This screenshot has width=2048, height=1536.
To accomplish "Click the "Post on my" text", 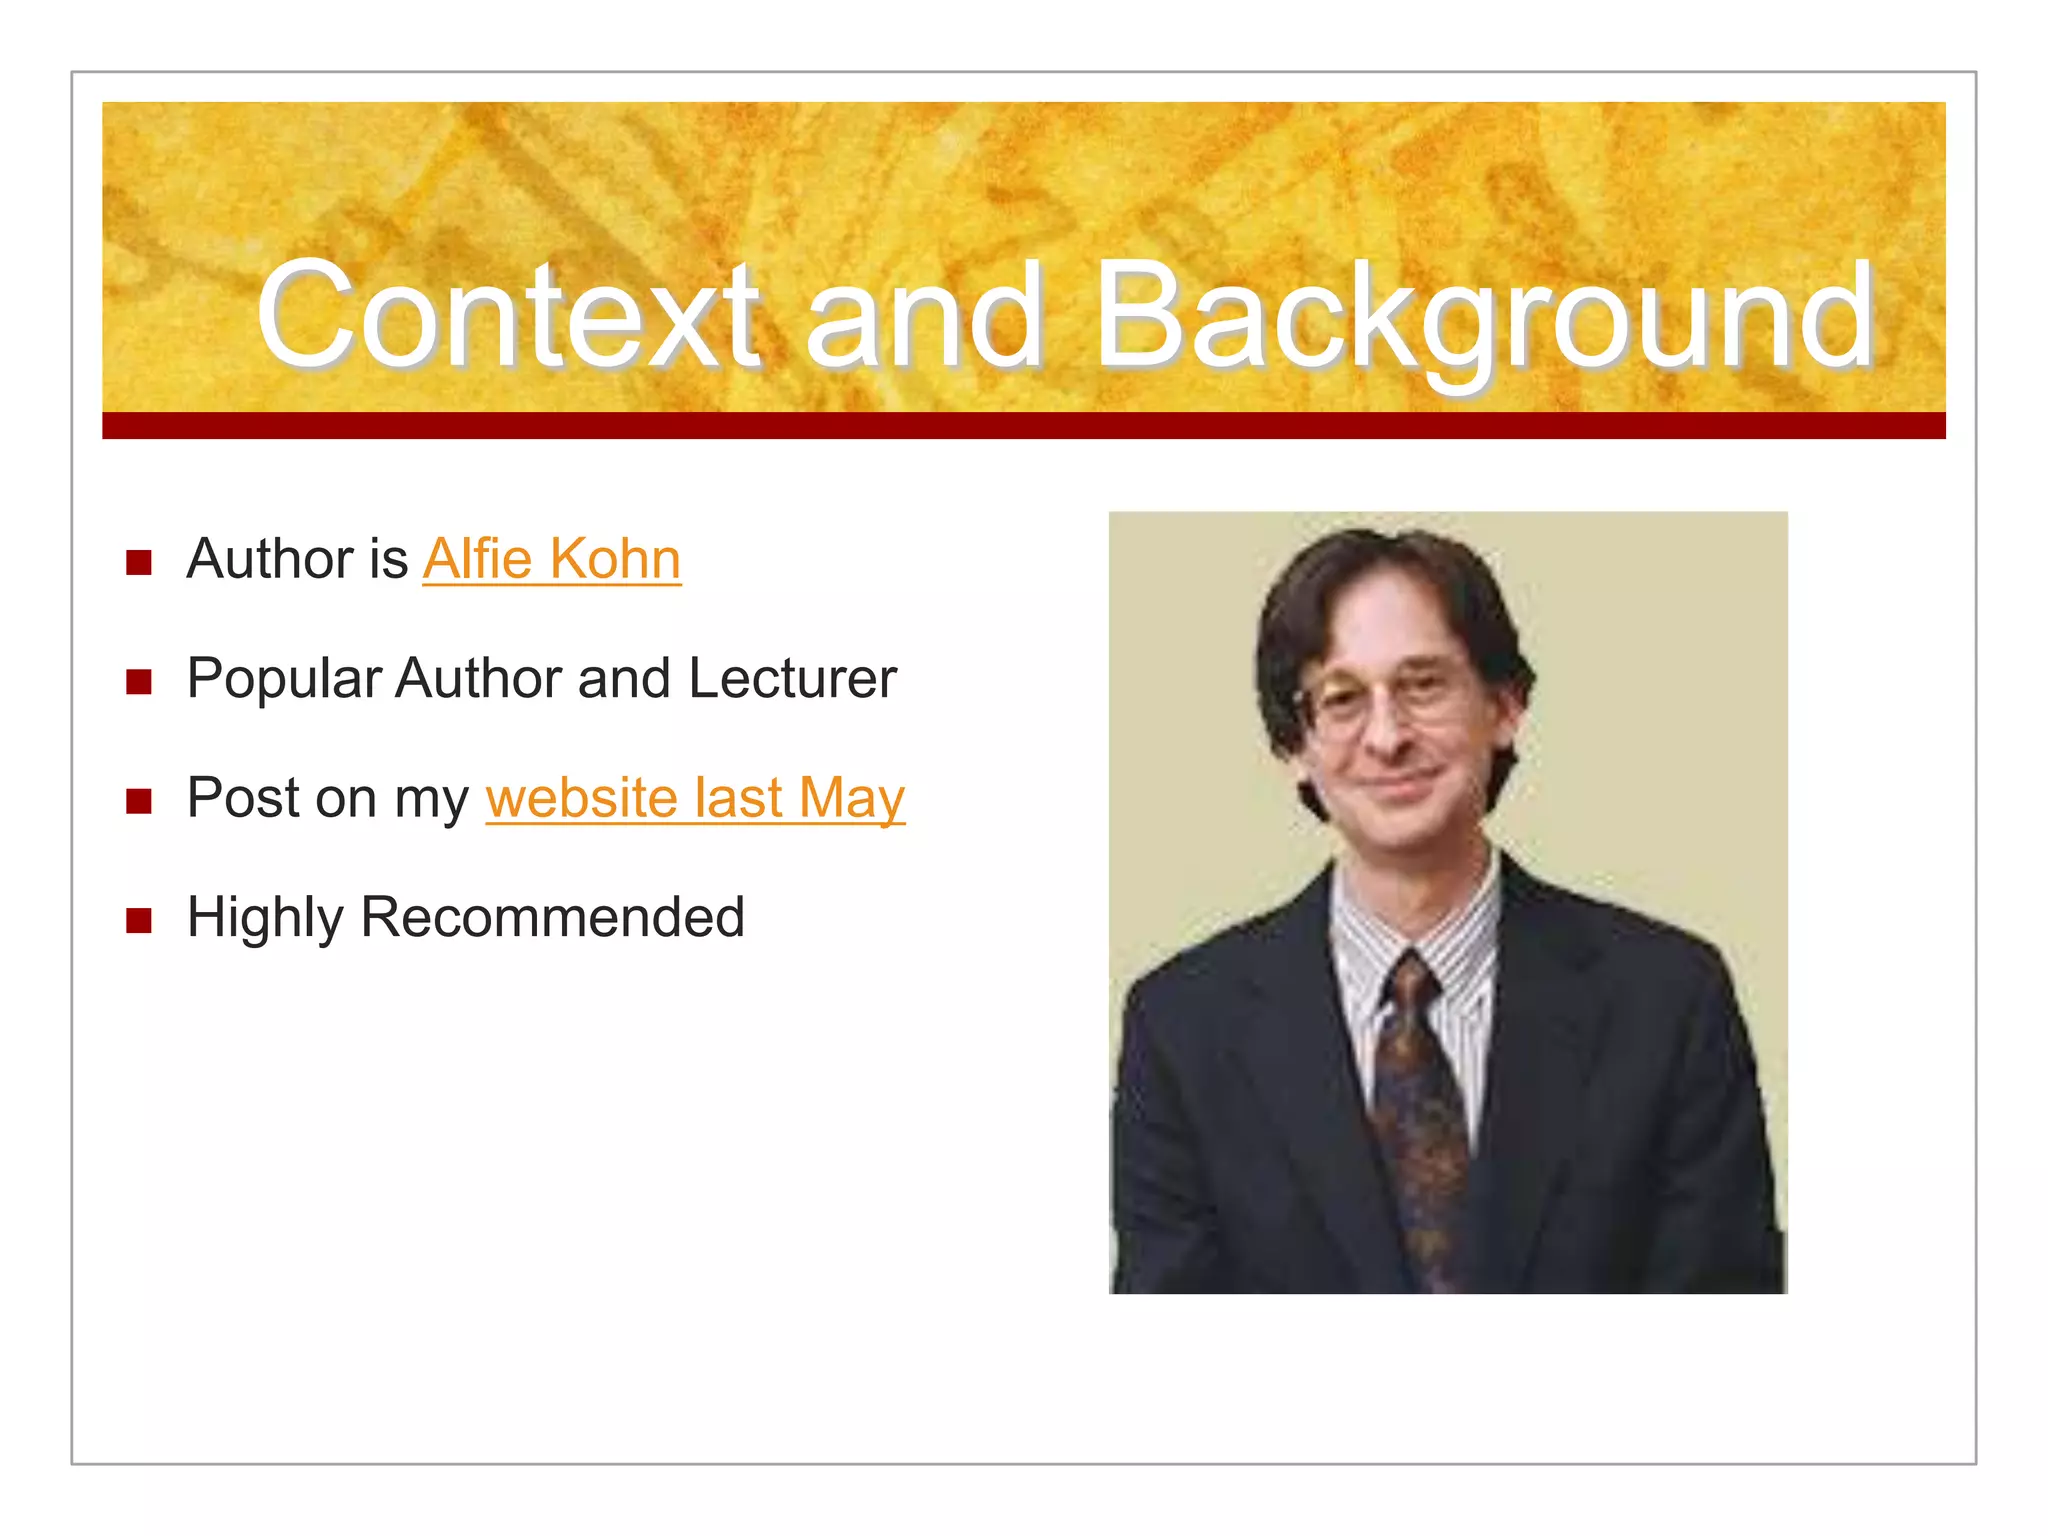I will click(x=328, y=798).
